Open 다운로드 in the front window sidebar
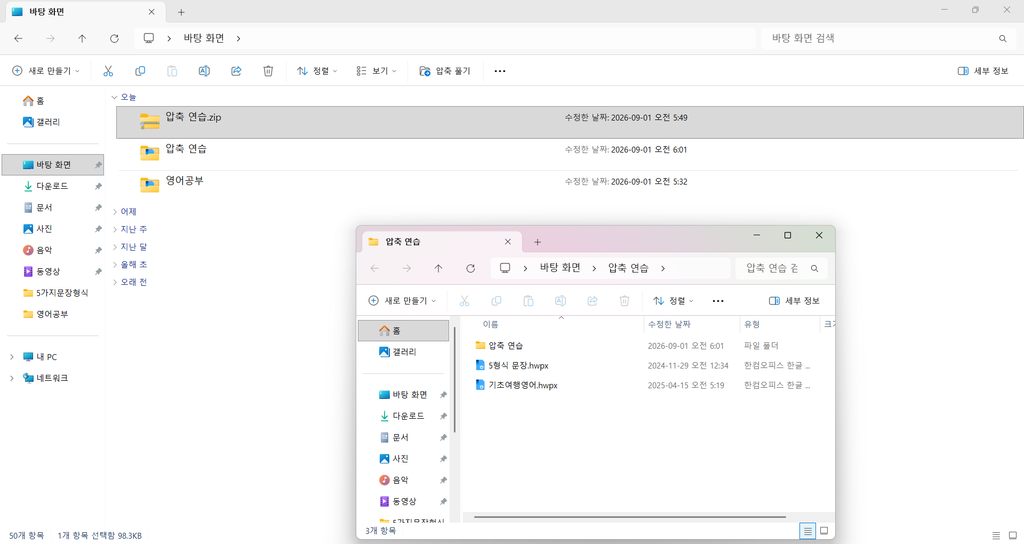 coord(404,416)
